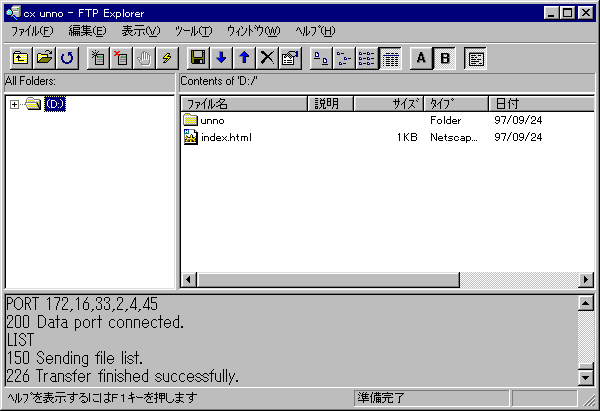Open the 表示(V) menu

coord(140,31)
